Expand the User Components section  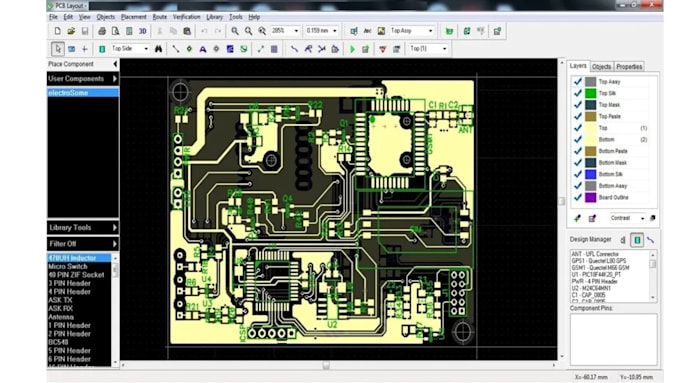pos(82,79)
